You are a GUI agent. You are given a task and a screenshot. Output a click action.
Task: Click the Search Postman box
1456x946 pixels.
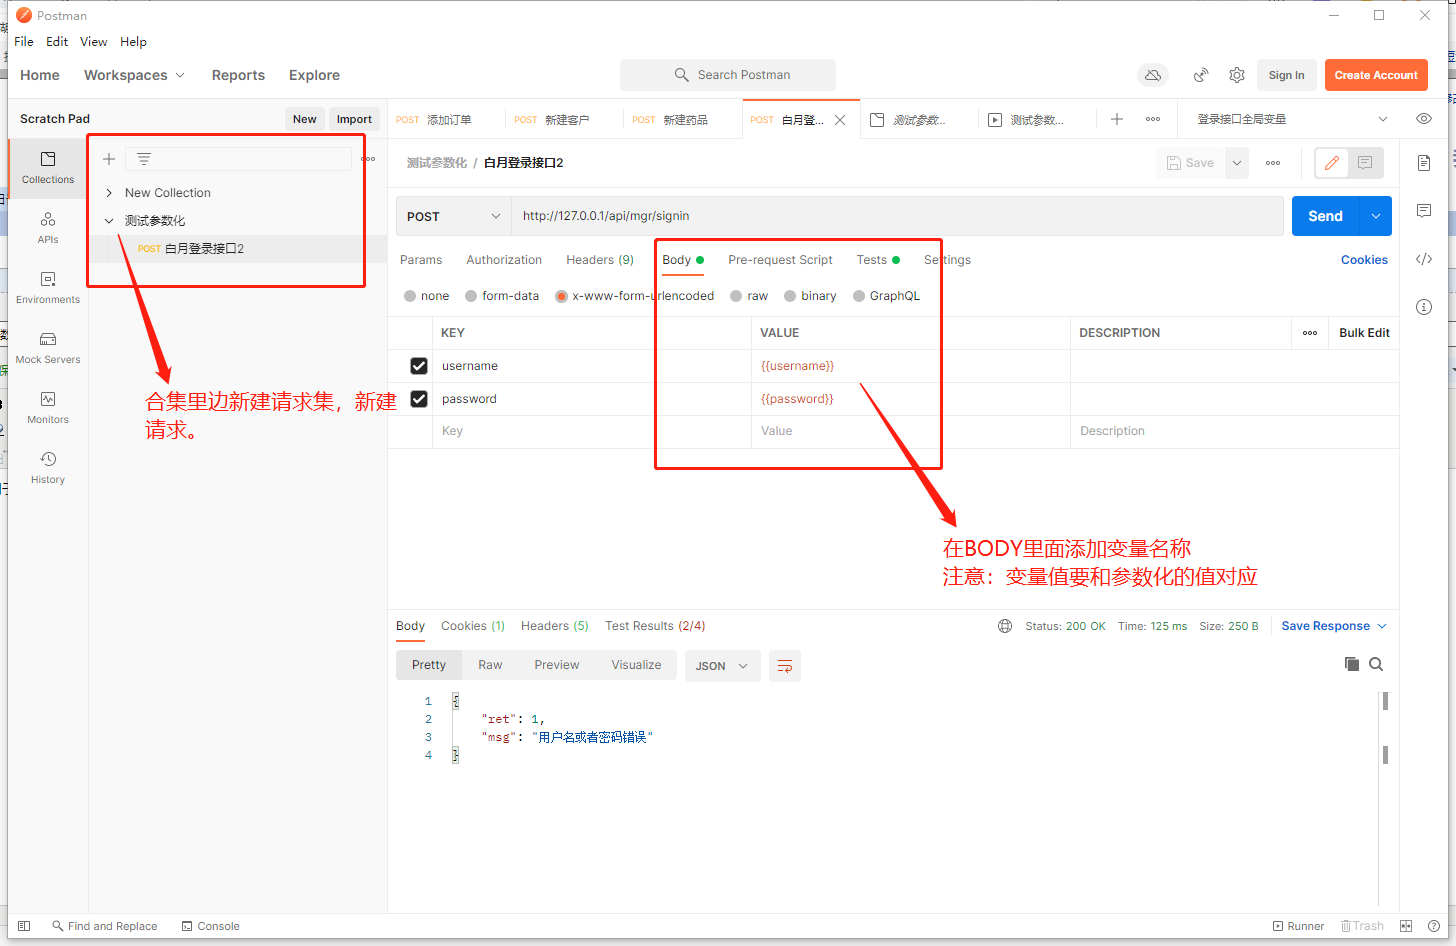(x=728, y=75)
